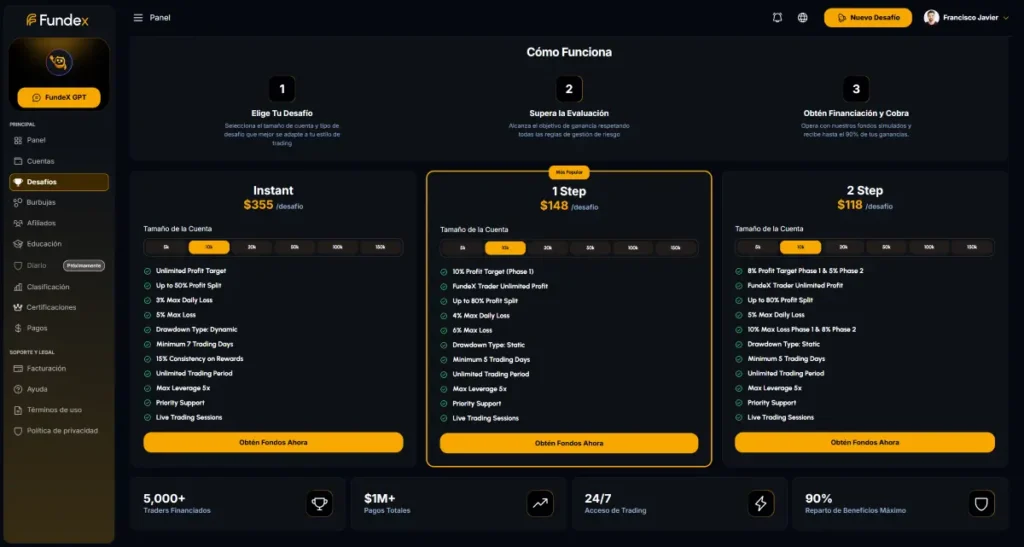Open Desafíos in the sidebar
This screenshot has height=547, width=1024.
click(59, 182)
